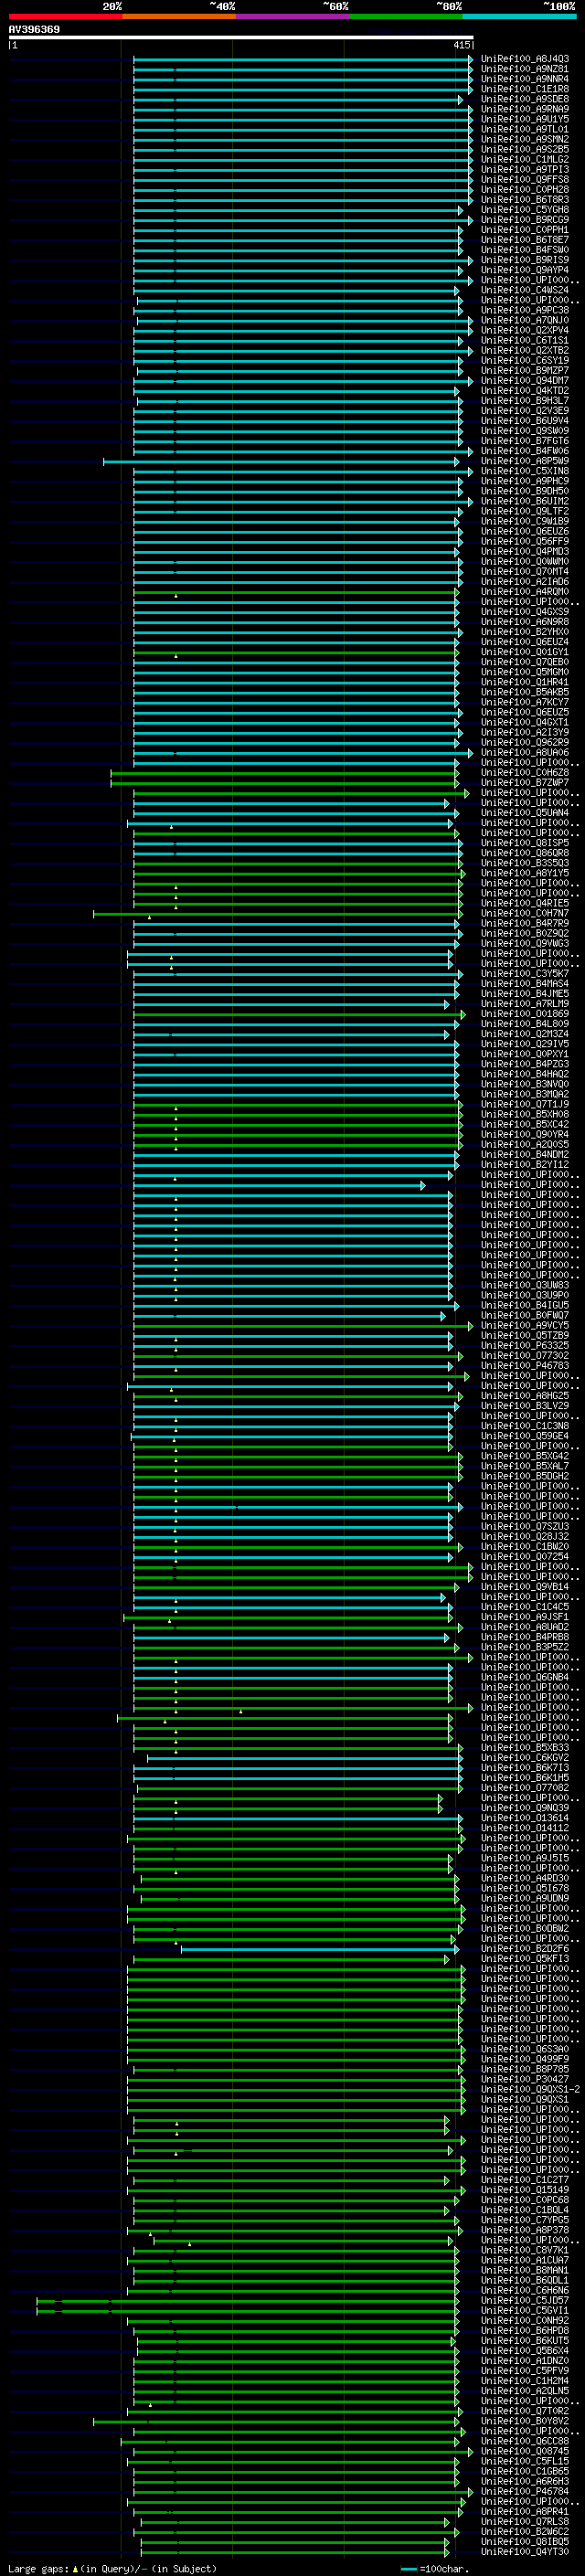The image size is (585, 2576).
Task: Open hit UniRef100_A9NZ81
Action: (525, 69)
